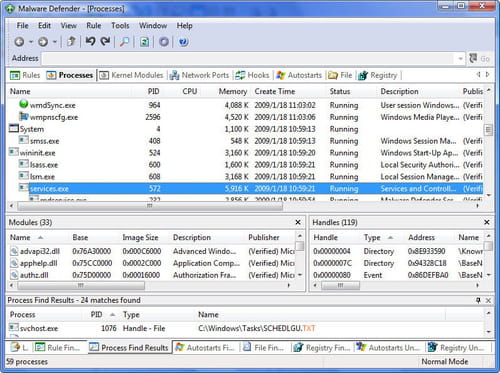Click the Back navigation toolbar icon

point(19,42)
